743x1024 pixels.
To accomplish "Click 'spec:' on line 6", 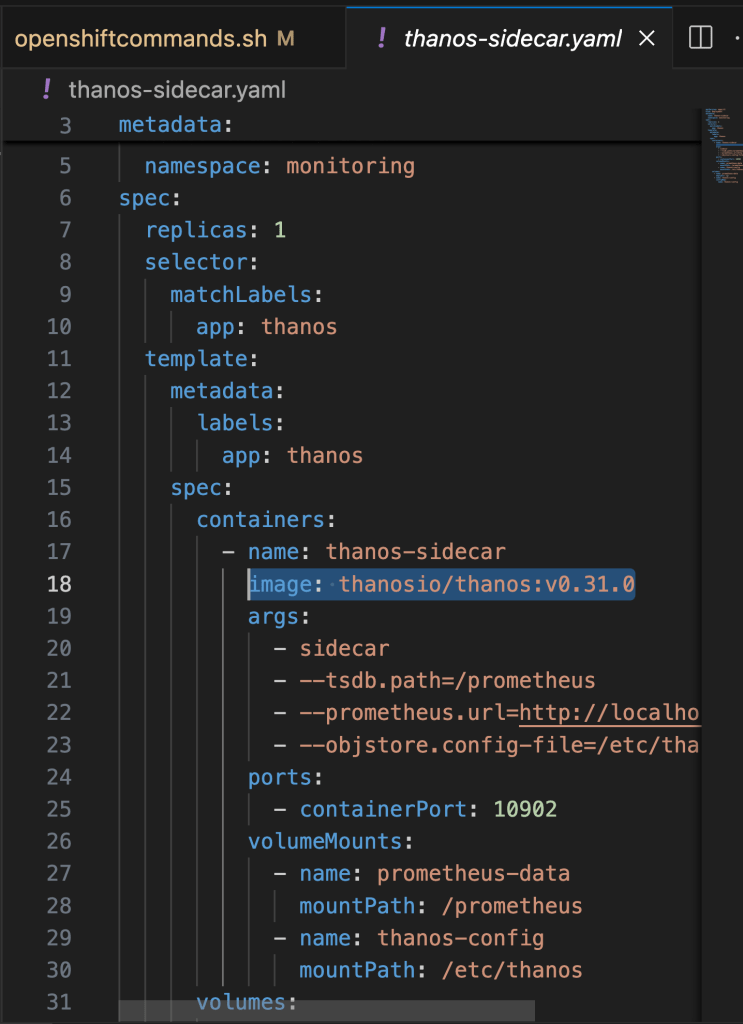I will (150, 198).
